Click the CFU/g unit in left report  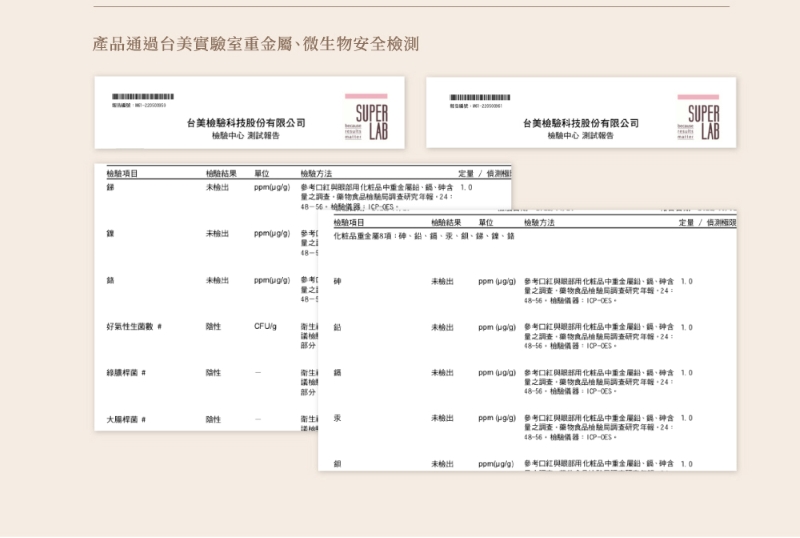click(x=265, y=326)
